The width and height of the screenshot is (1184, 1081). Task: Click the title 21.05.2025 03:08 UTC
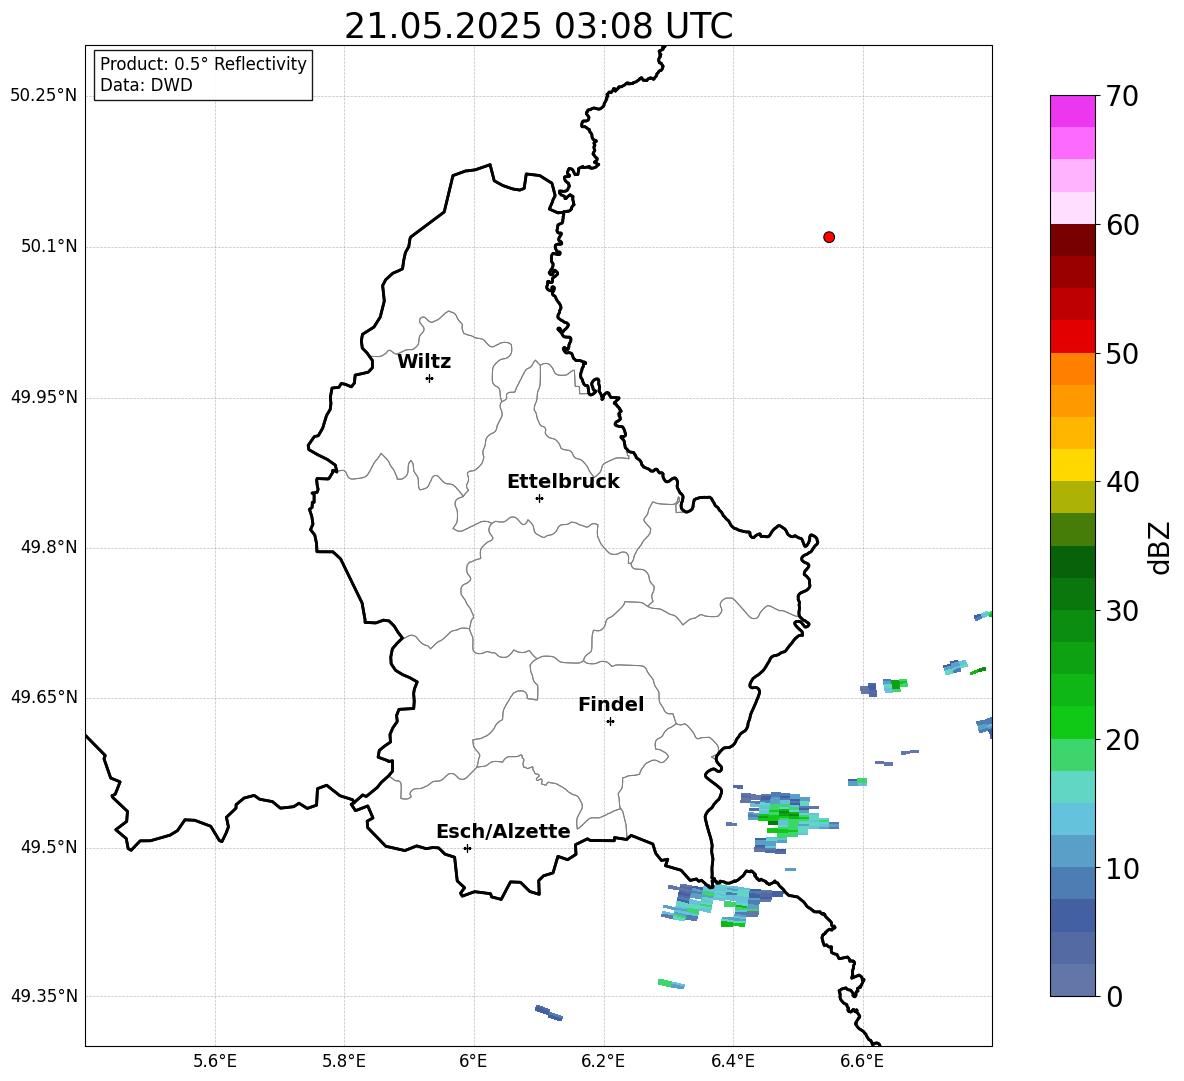tap(538, 26)
